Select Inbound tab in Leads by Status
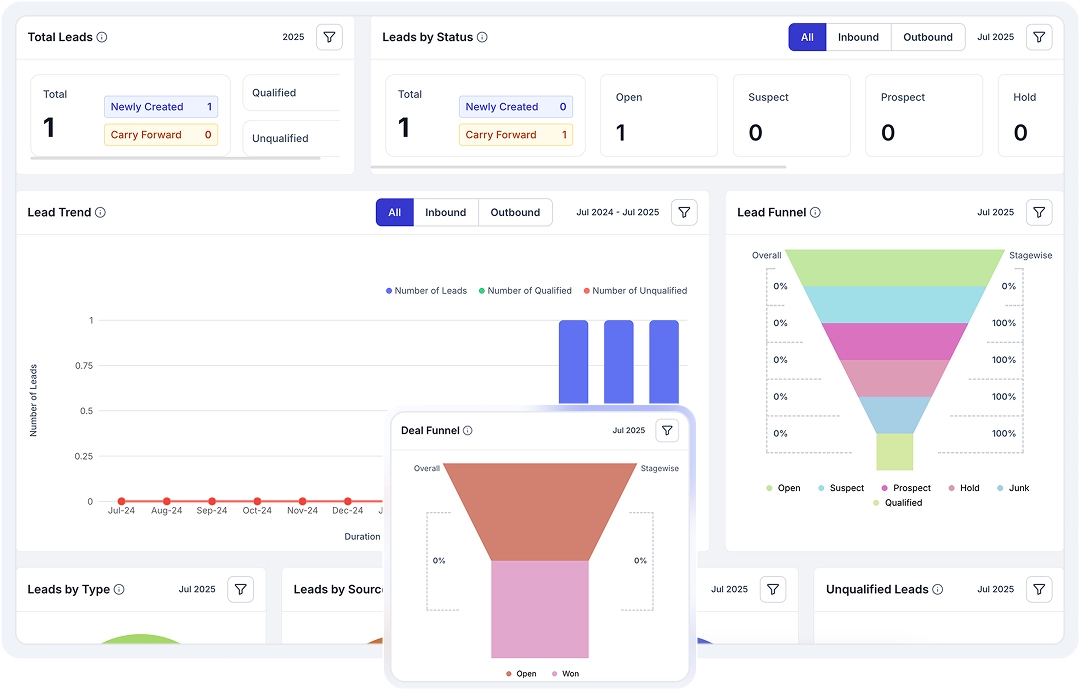1080x690 pixels. coord(858,37)
